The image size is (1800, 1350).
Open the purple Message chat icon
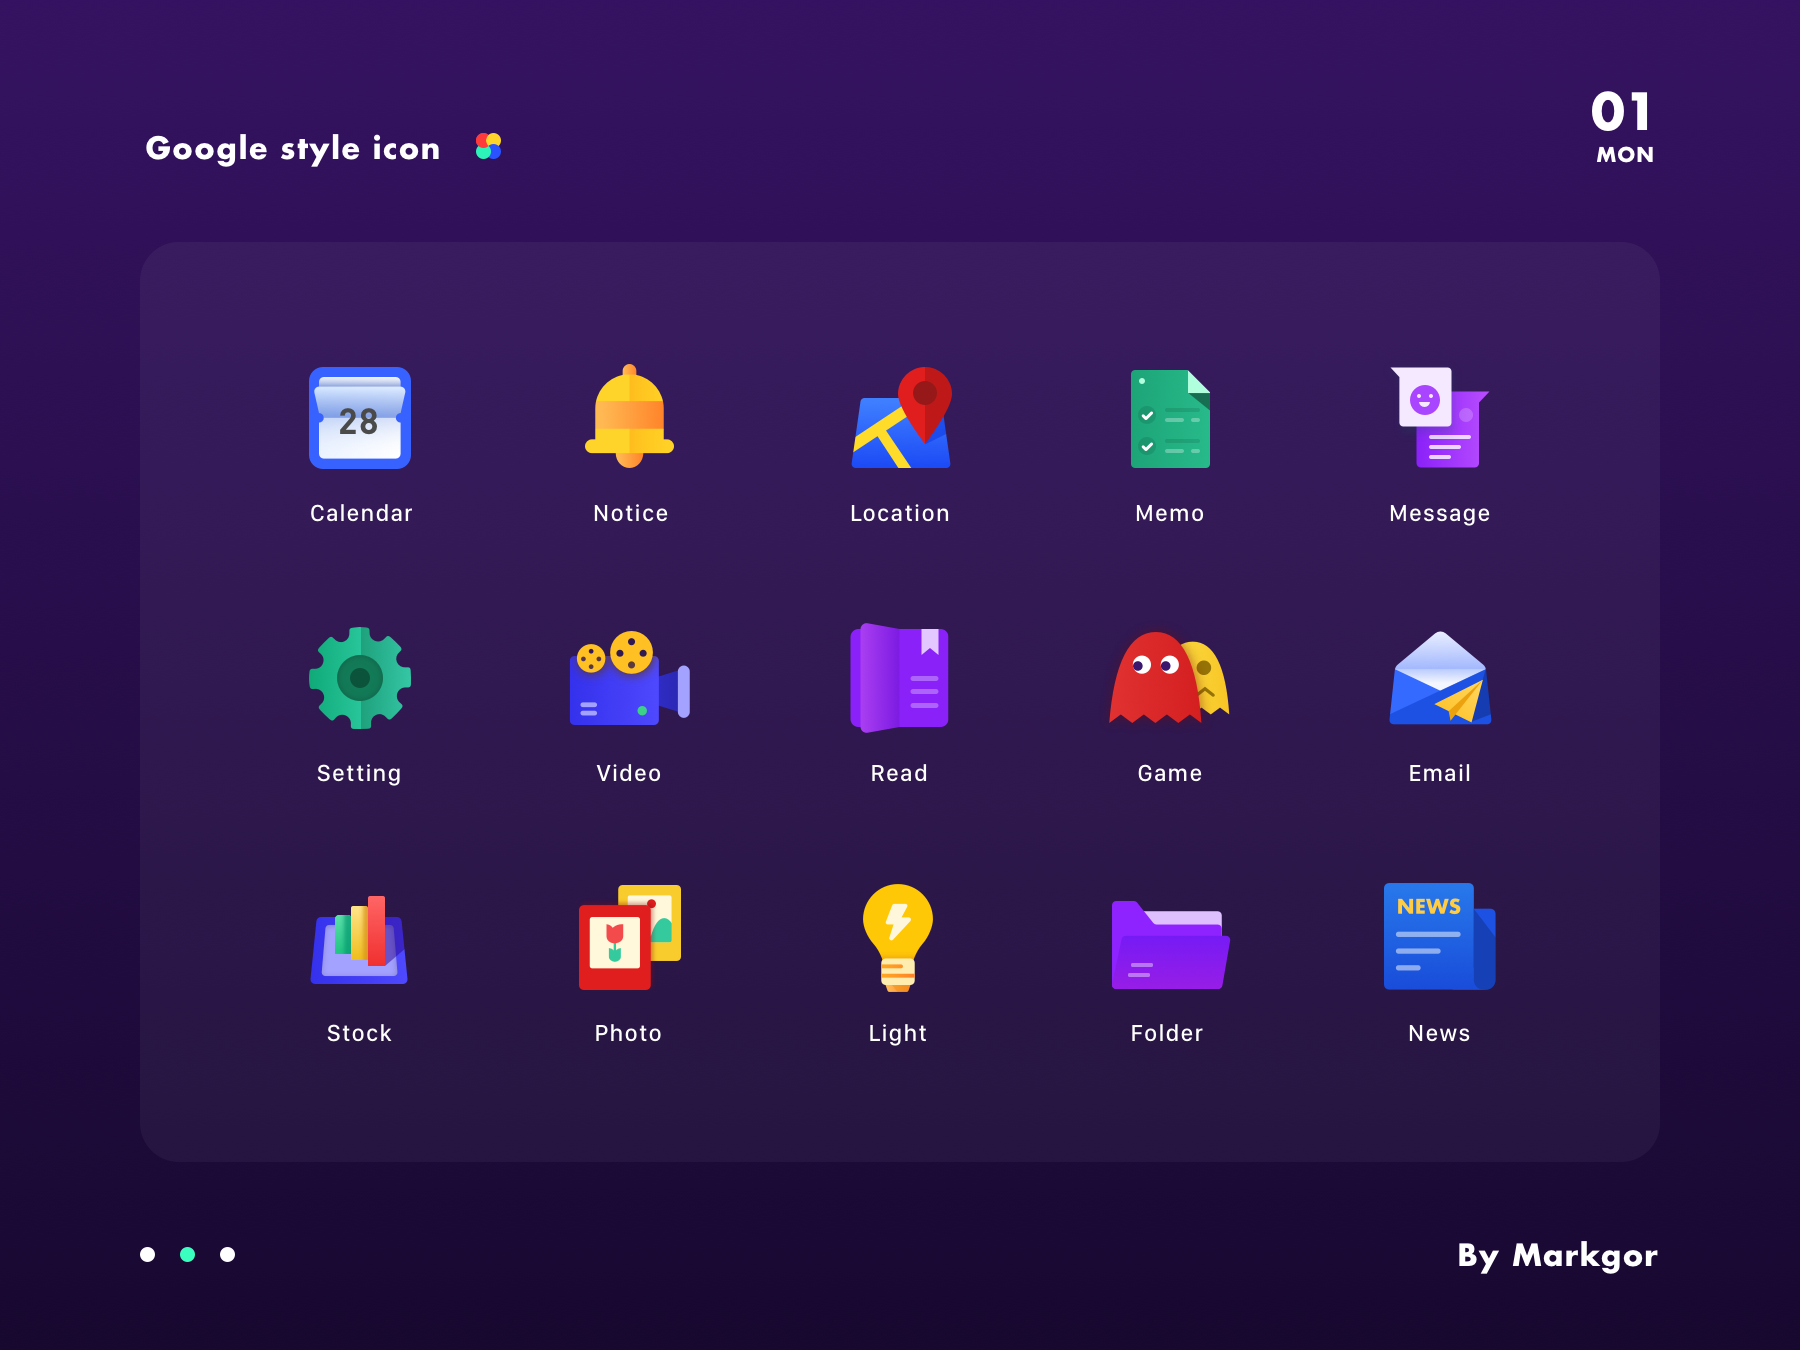coord(1440,417)
